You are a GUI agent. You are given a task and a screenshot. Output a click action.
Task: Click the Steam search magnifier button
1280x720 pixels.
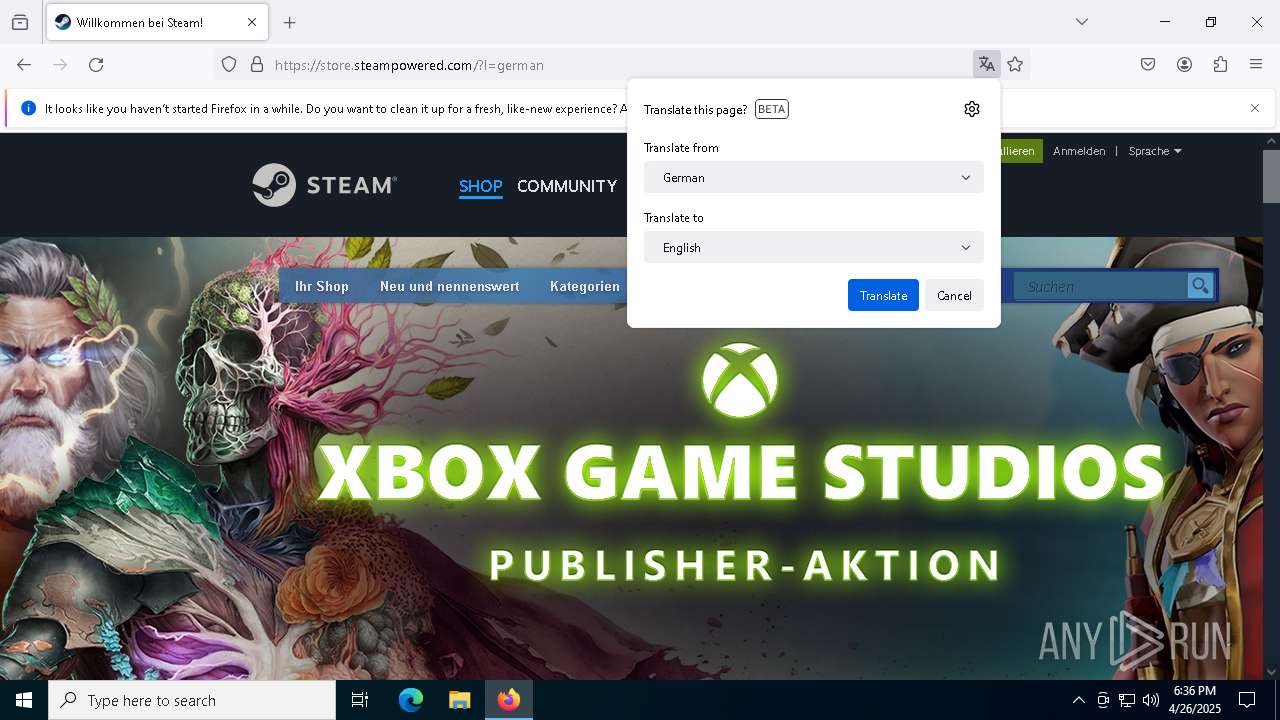coord(1200,286)
